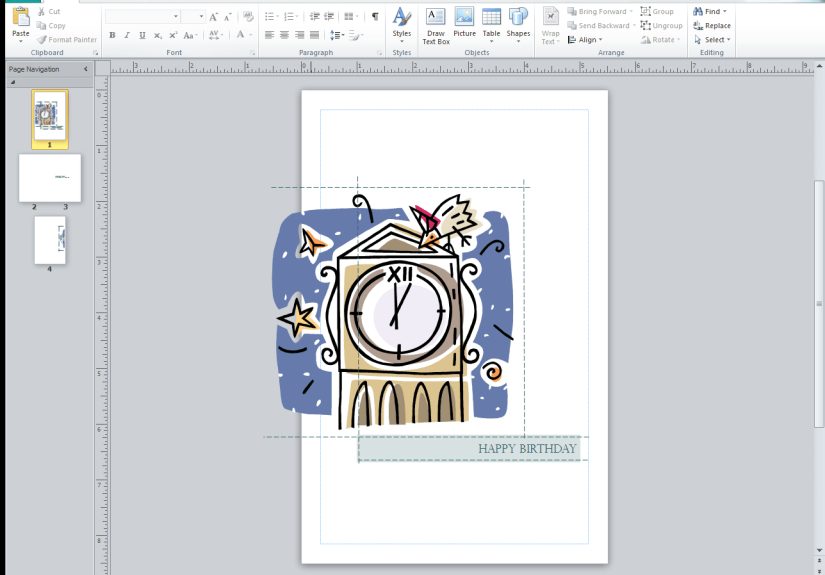The image size is (825, 575).
Task: Toggle Bold formatting
Action: tap(112, 35)
